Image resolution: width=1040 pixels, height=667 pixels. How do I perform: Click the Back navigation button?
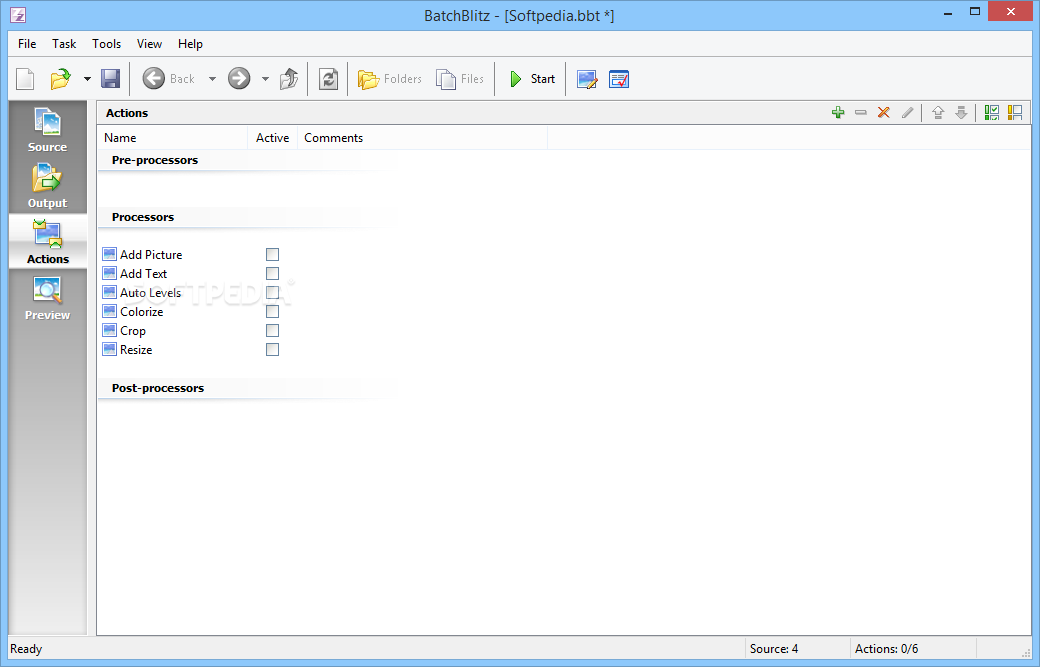coord(168,79)
